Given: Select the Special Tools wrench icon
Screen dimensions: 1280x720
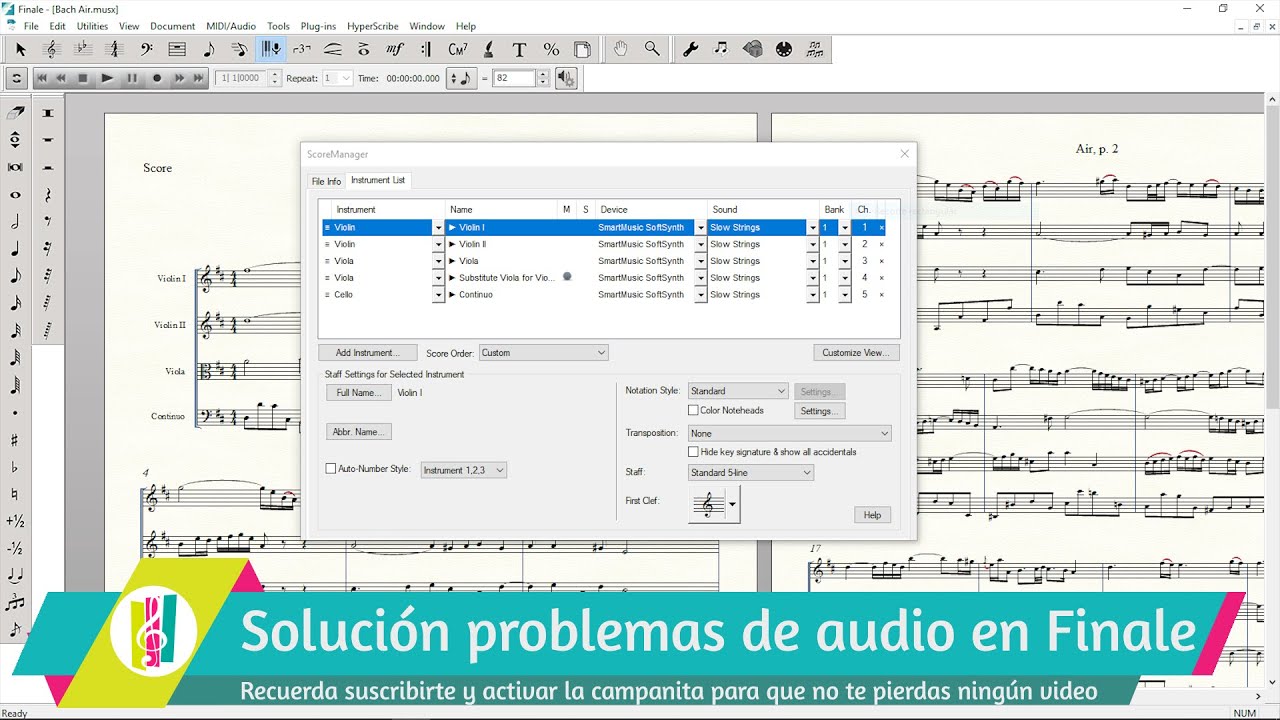Looking at the screenshot, I should coord(690,49).
